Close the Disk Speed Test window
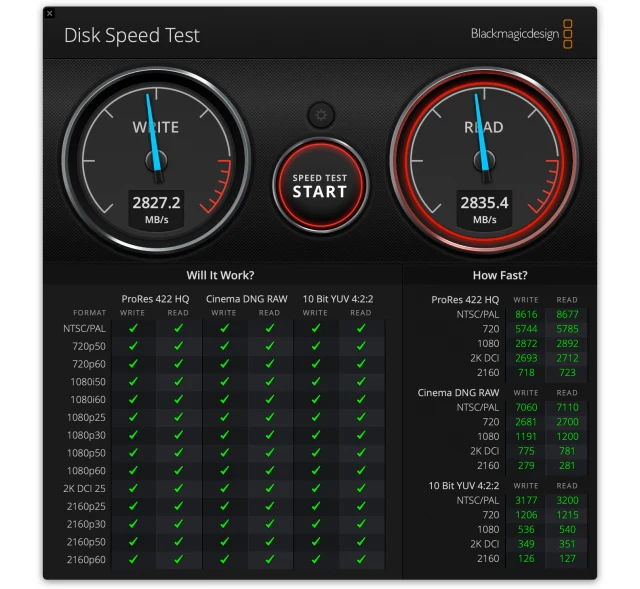 (49, 13)
